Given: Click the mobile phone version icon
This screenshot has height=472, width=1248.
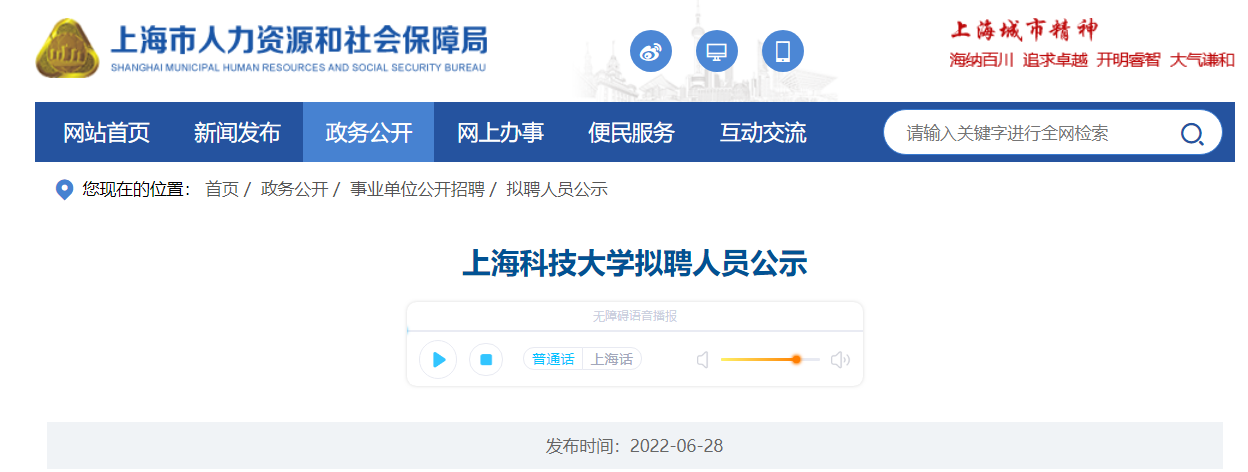Looking at the screenshot, I should coord(782,51).
